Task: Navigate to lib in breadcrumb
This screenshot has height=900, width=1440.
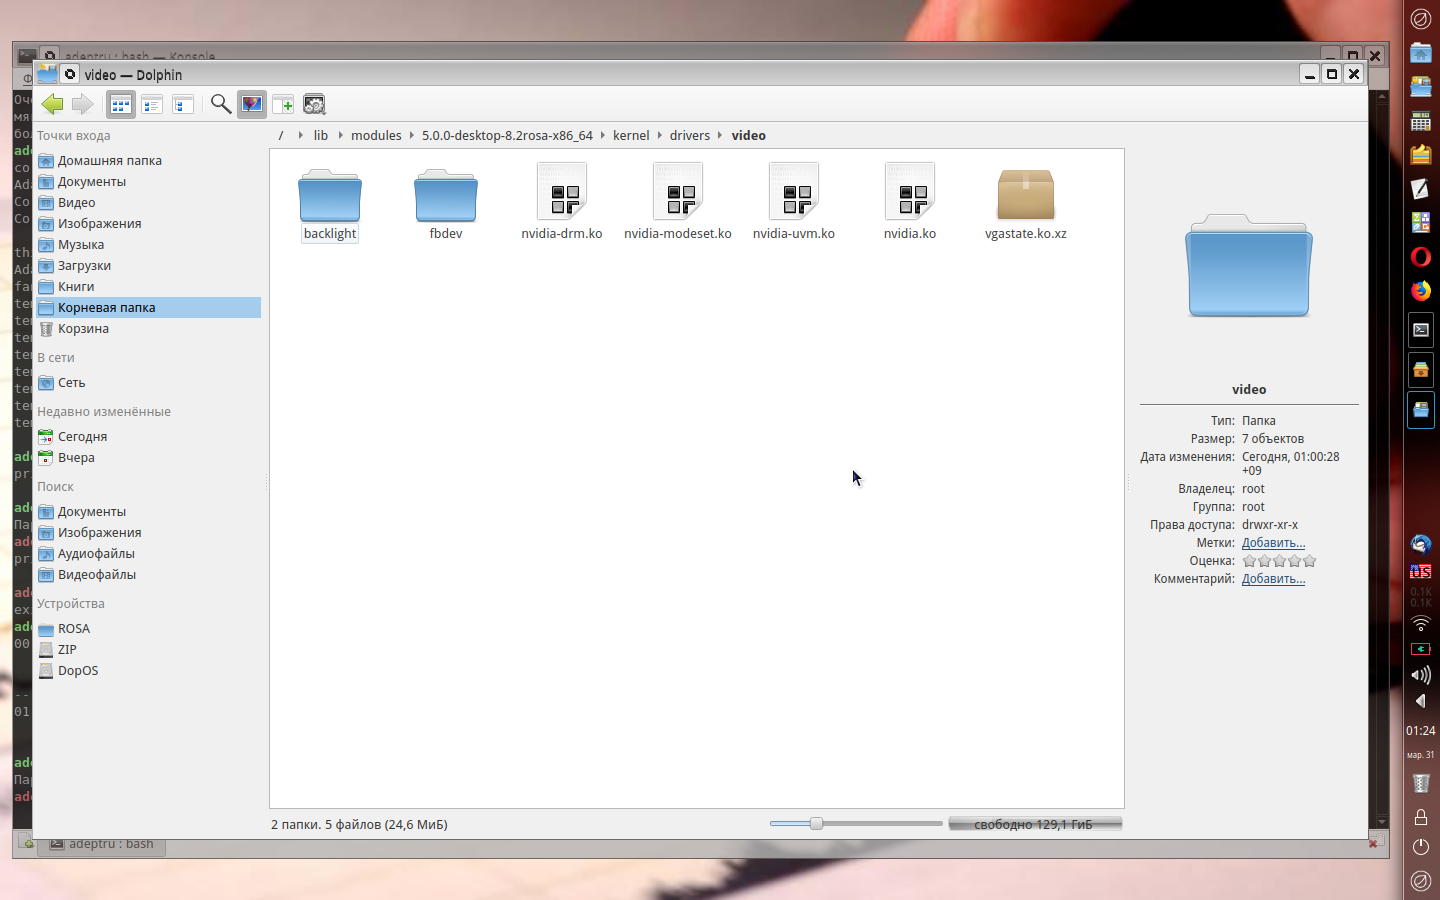Action: pos(321,136)
